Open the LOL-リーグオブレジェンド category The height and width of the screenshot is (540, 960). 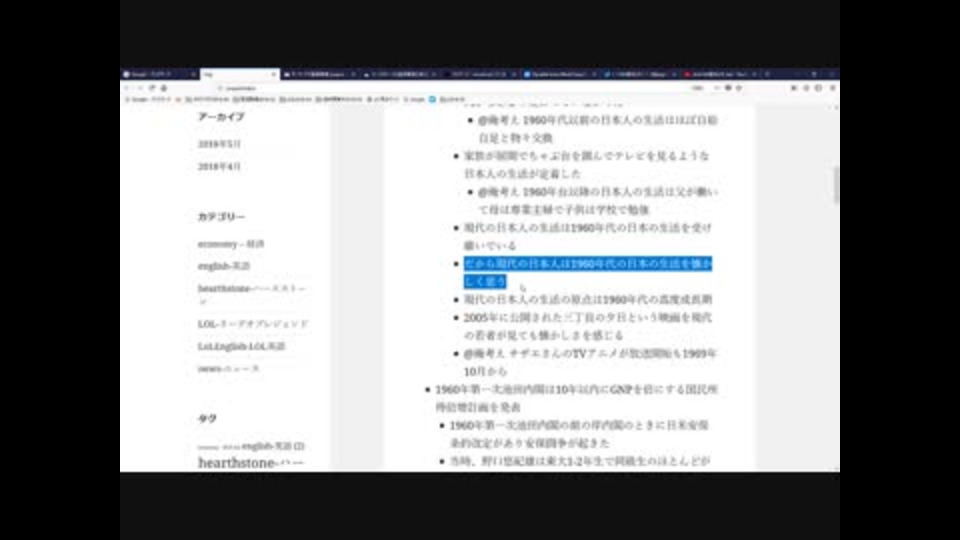pos(253,324)
